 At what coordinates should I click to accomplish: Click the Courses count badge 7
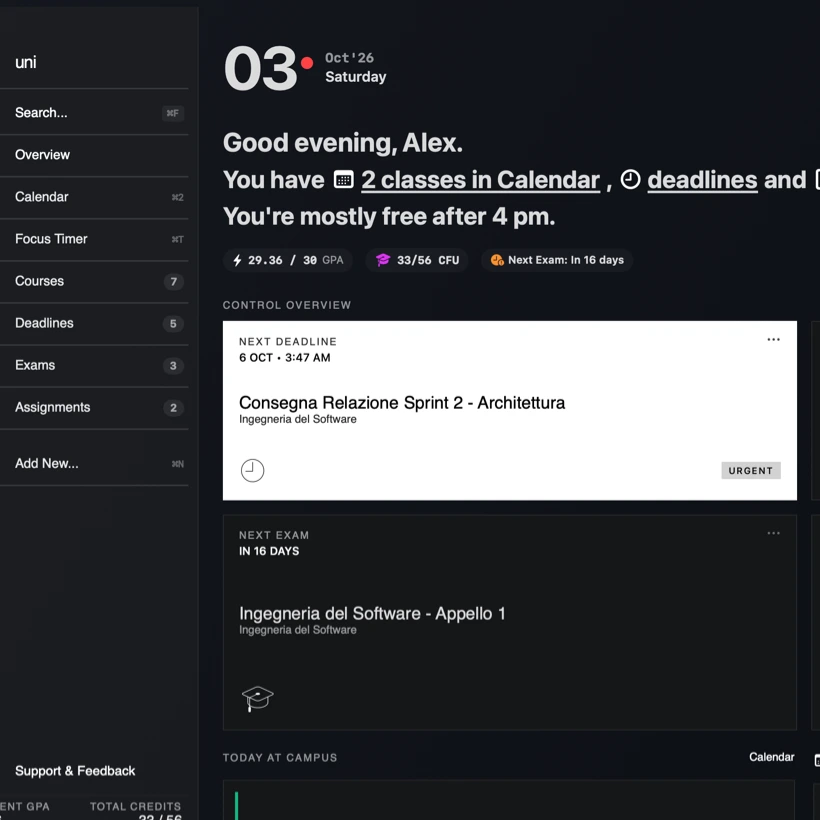pos(174,281)
